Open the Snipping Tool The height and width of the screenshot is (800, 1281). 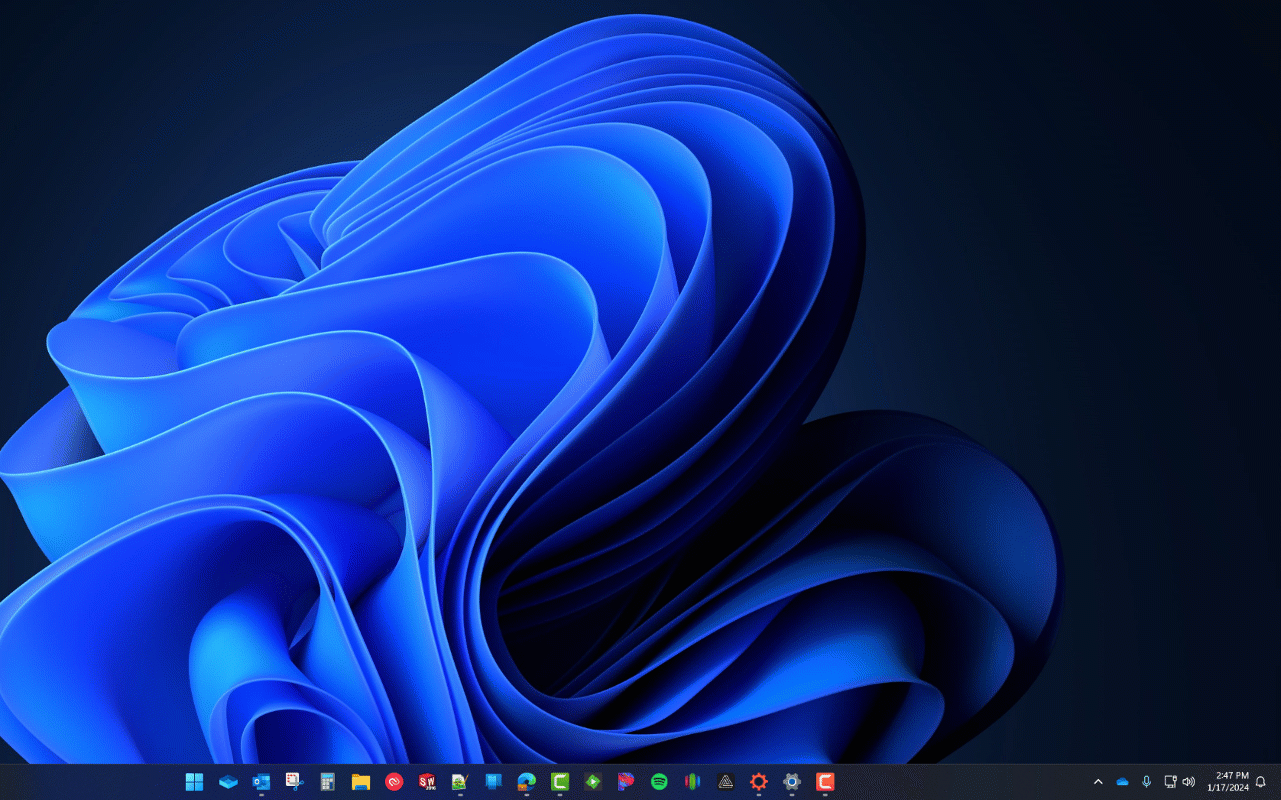coord(294,782)
